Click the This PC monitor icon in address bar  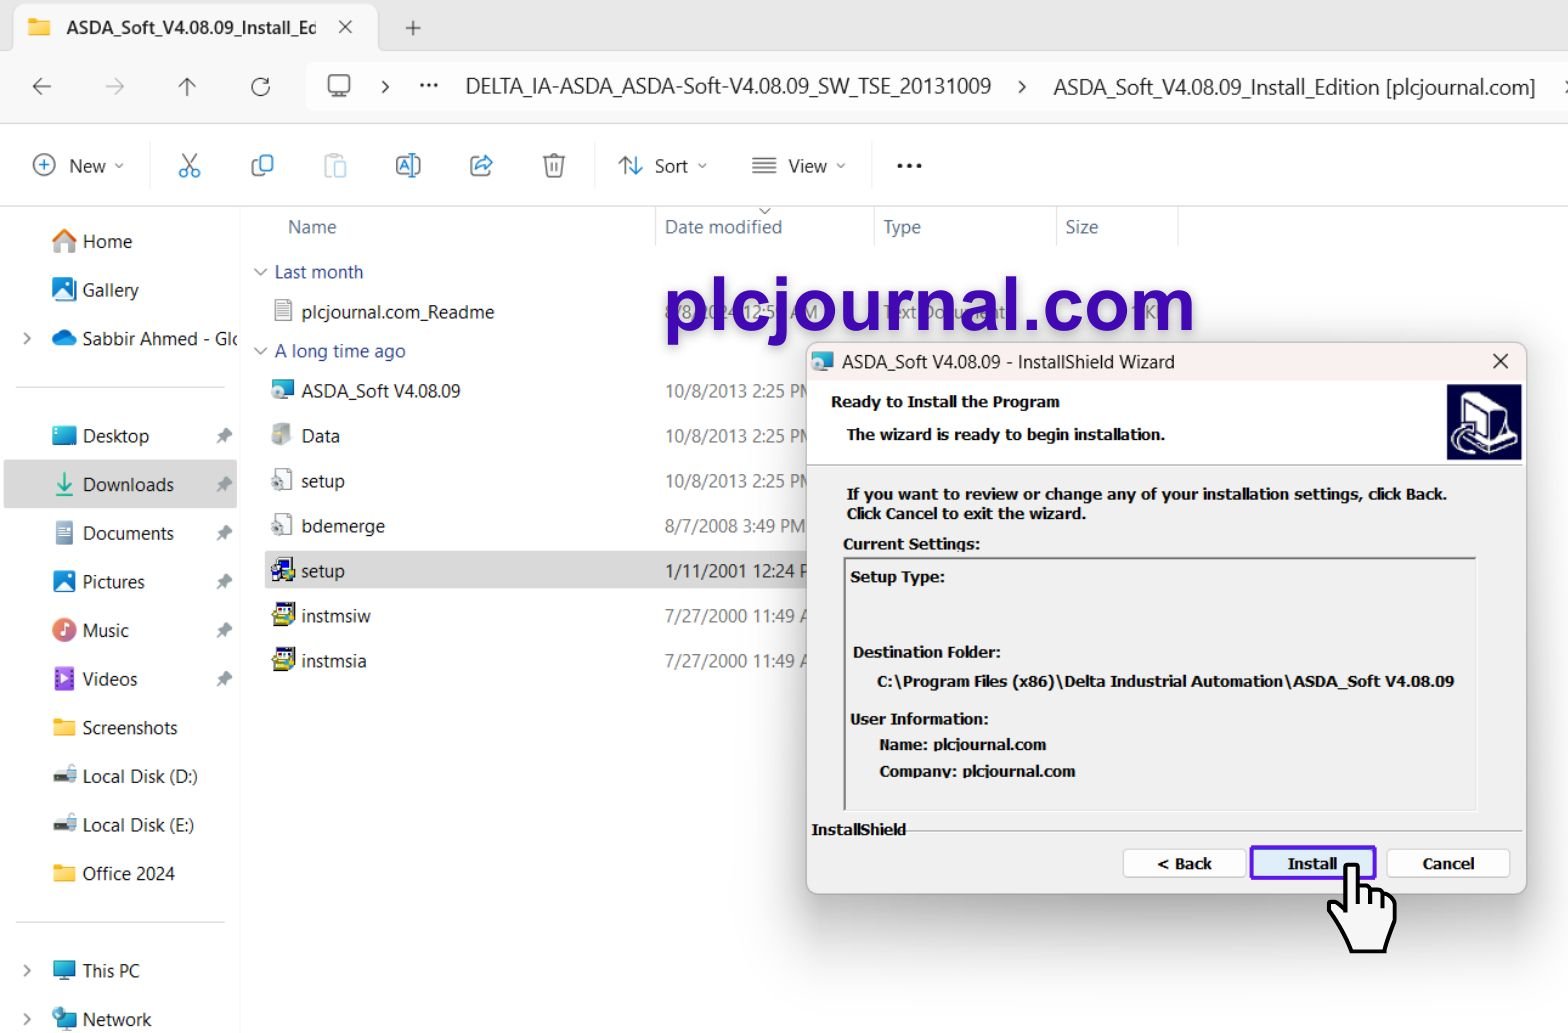(x=339, y=86)
